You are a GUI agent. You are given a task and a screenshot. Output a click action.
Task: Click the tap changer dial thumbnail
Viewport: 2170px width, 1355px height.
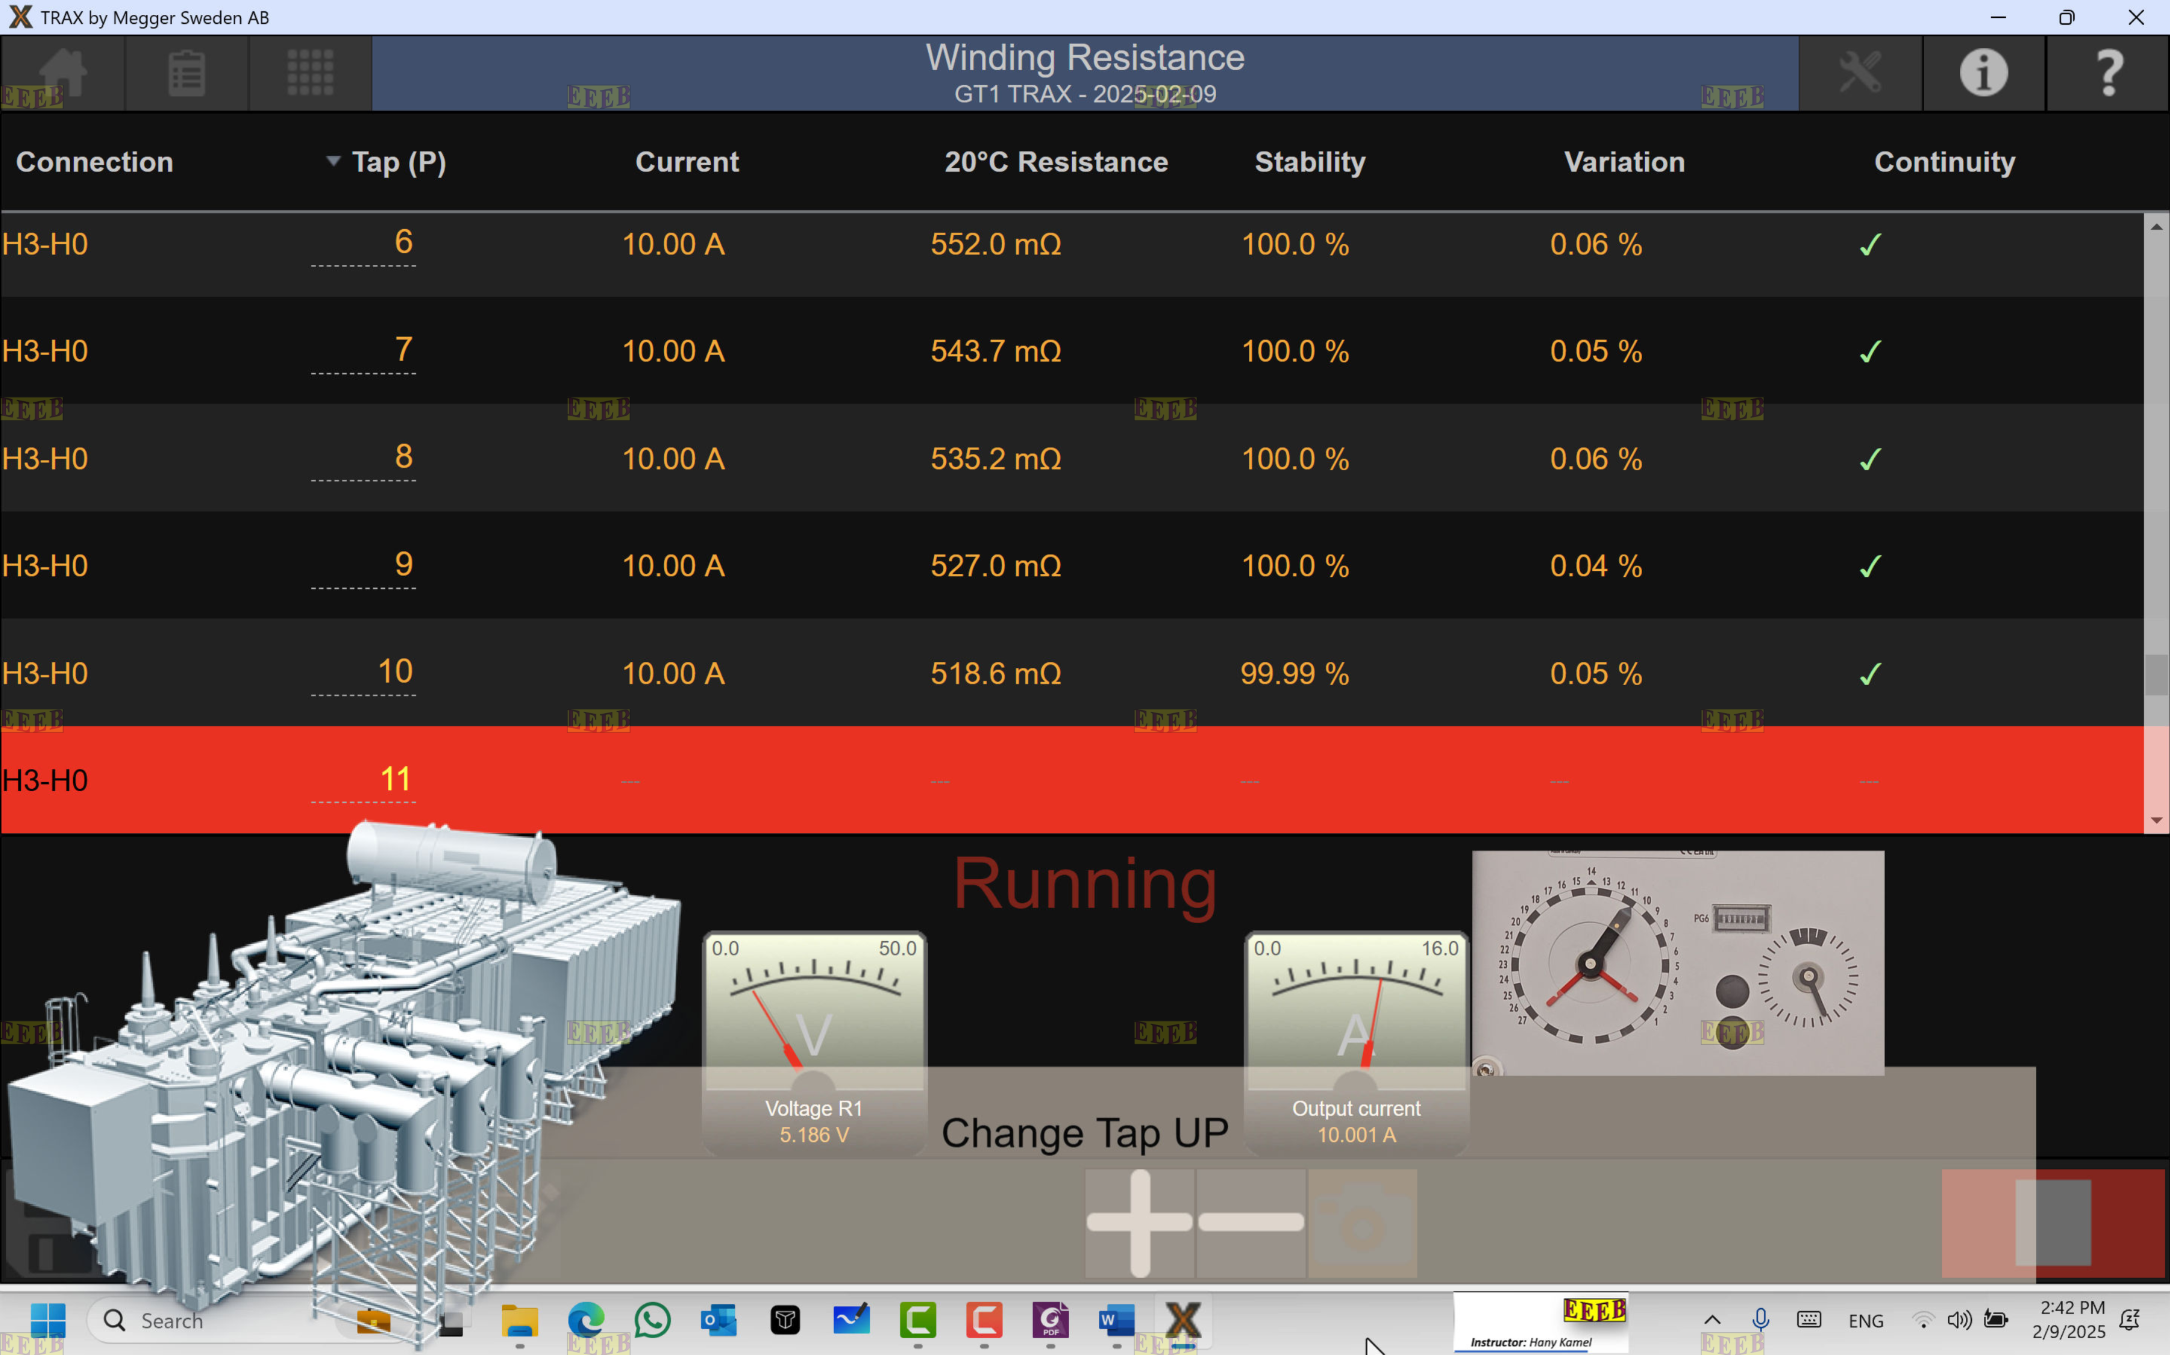click(1677, 962)
